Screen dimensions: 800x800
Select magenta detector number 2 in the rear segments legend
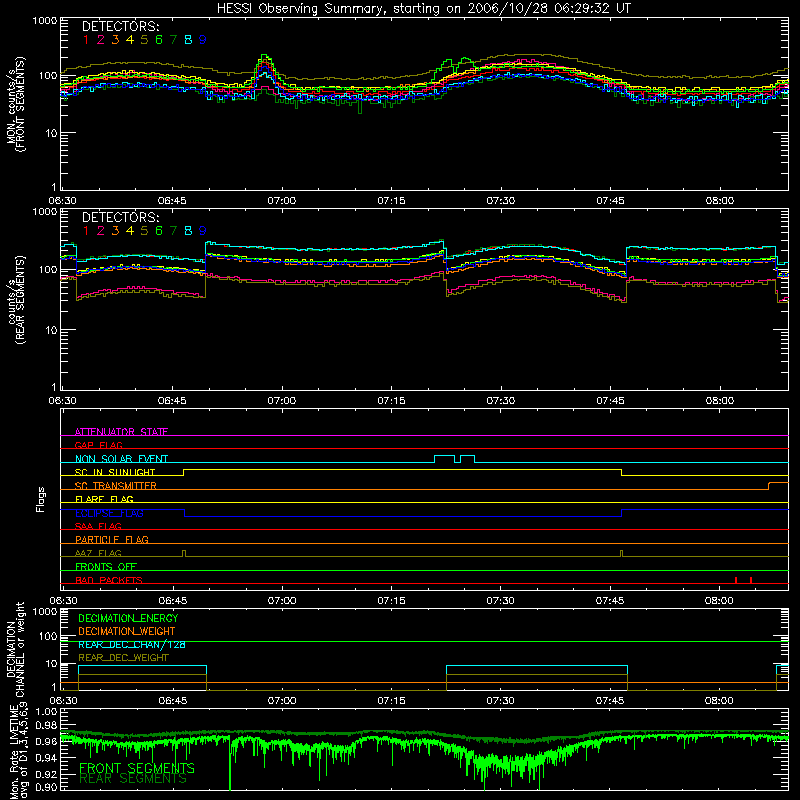tap(101, 231)
